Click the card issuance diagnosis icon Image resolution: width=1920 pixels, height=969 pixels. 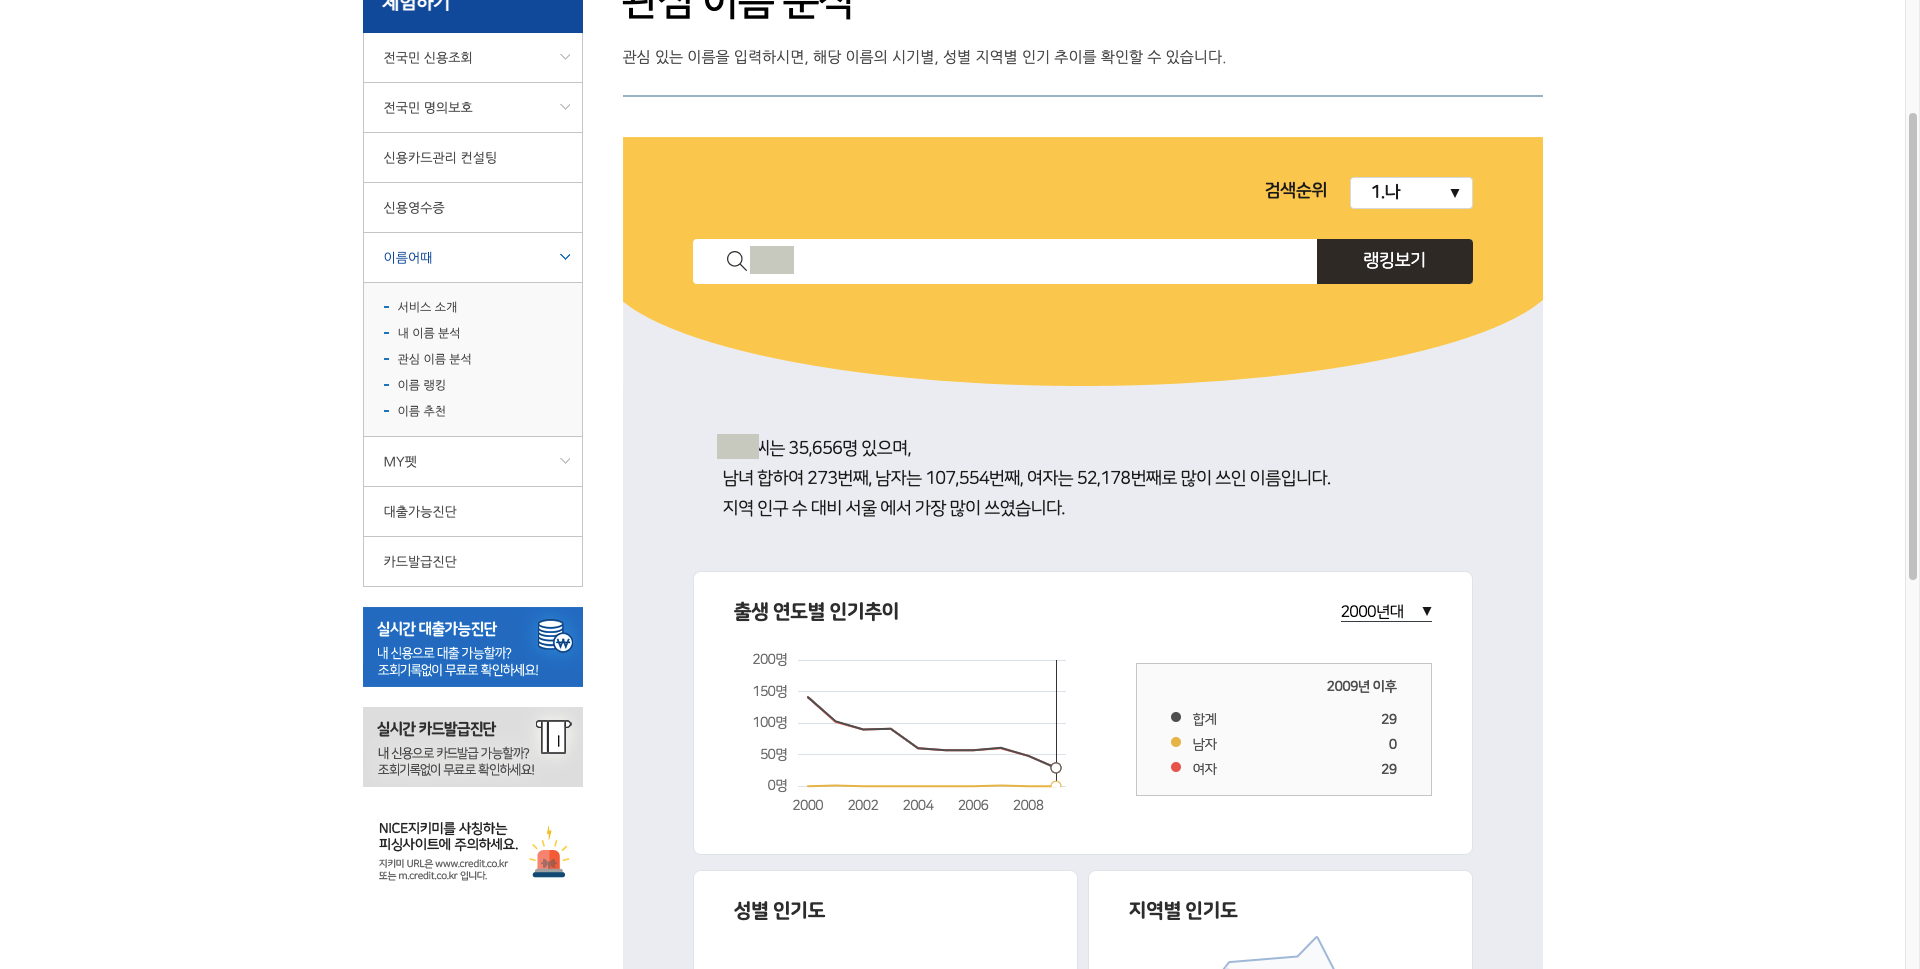[x=553, y=736]
